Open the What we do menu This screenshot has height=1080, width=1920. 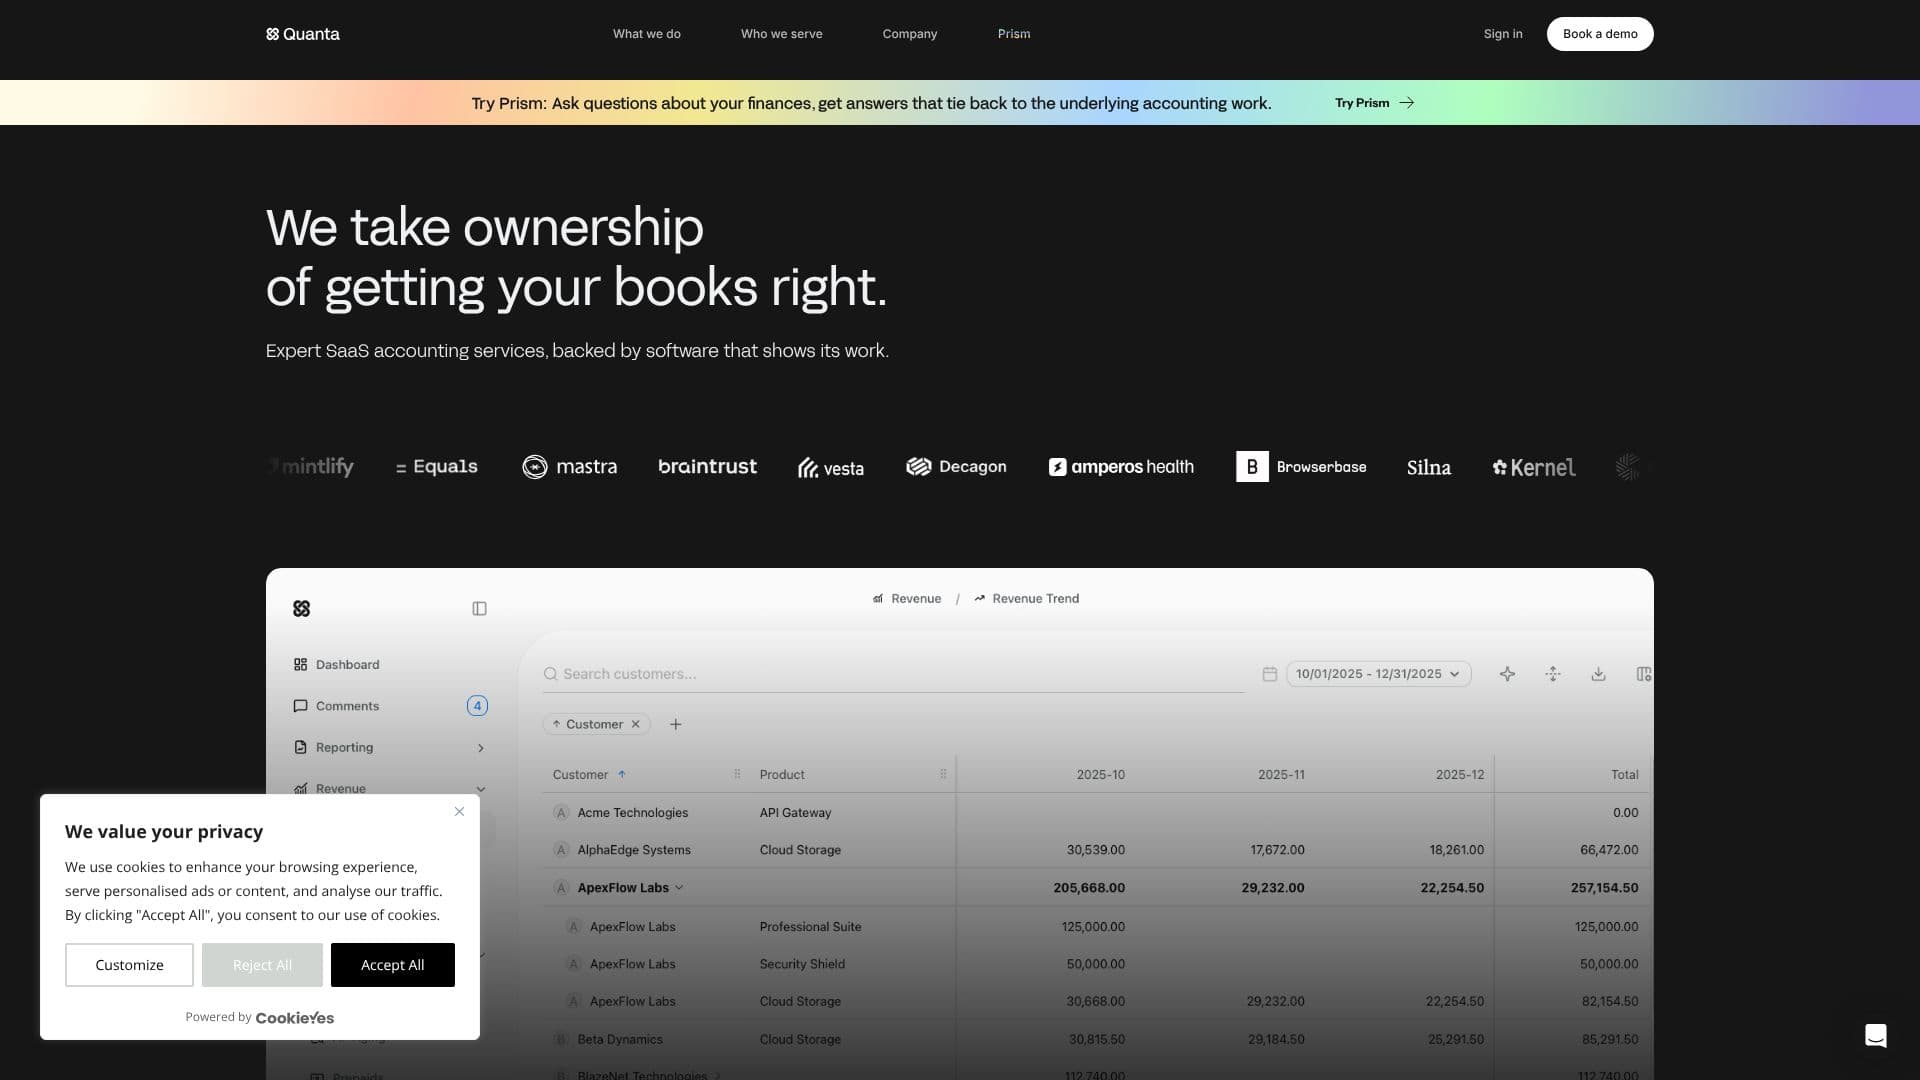coord(646,34)
